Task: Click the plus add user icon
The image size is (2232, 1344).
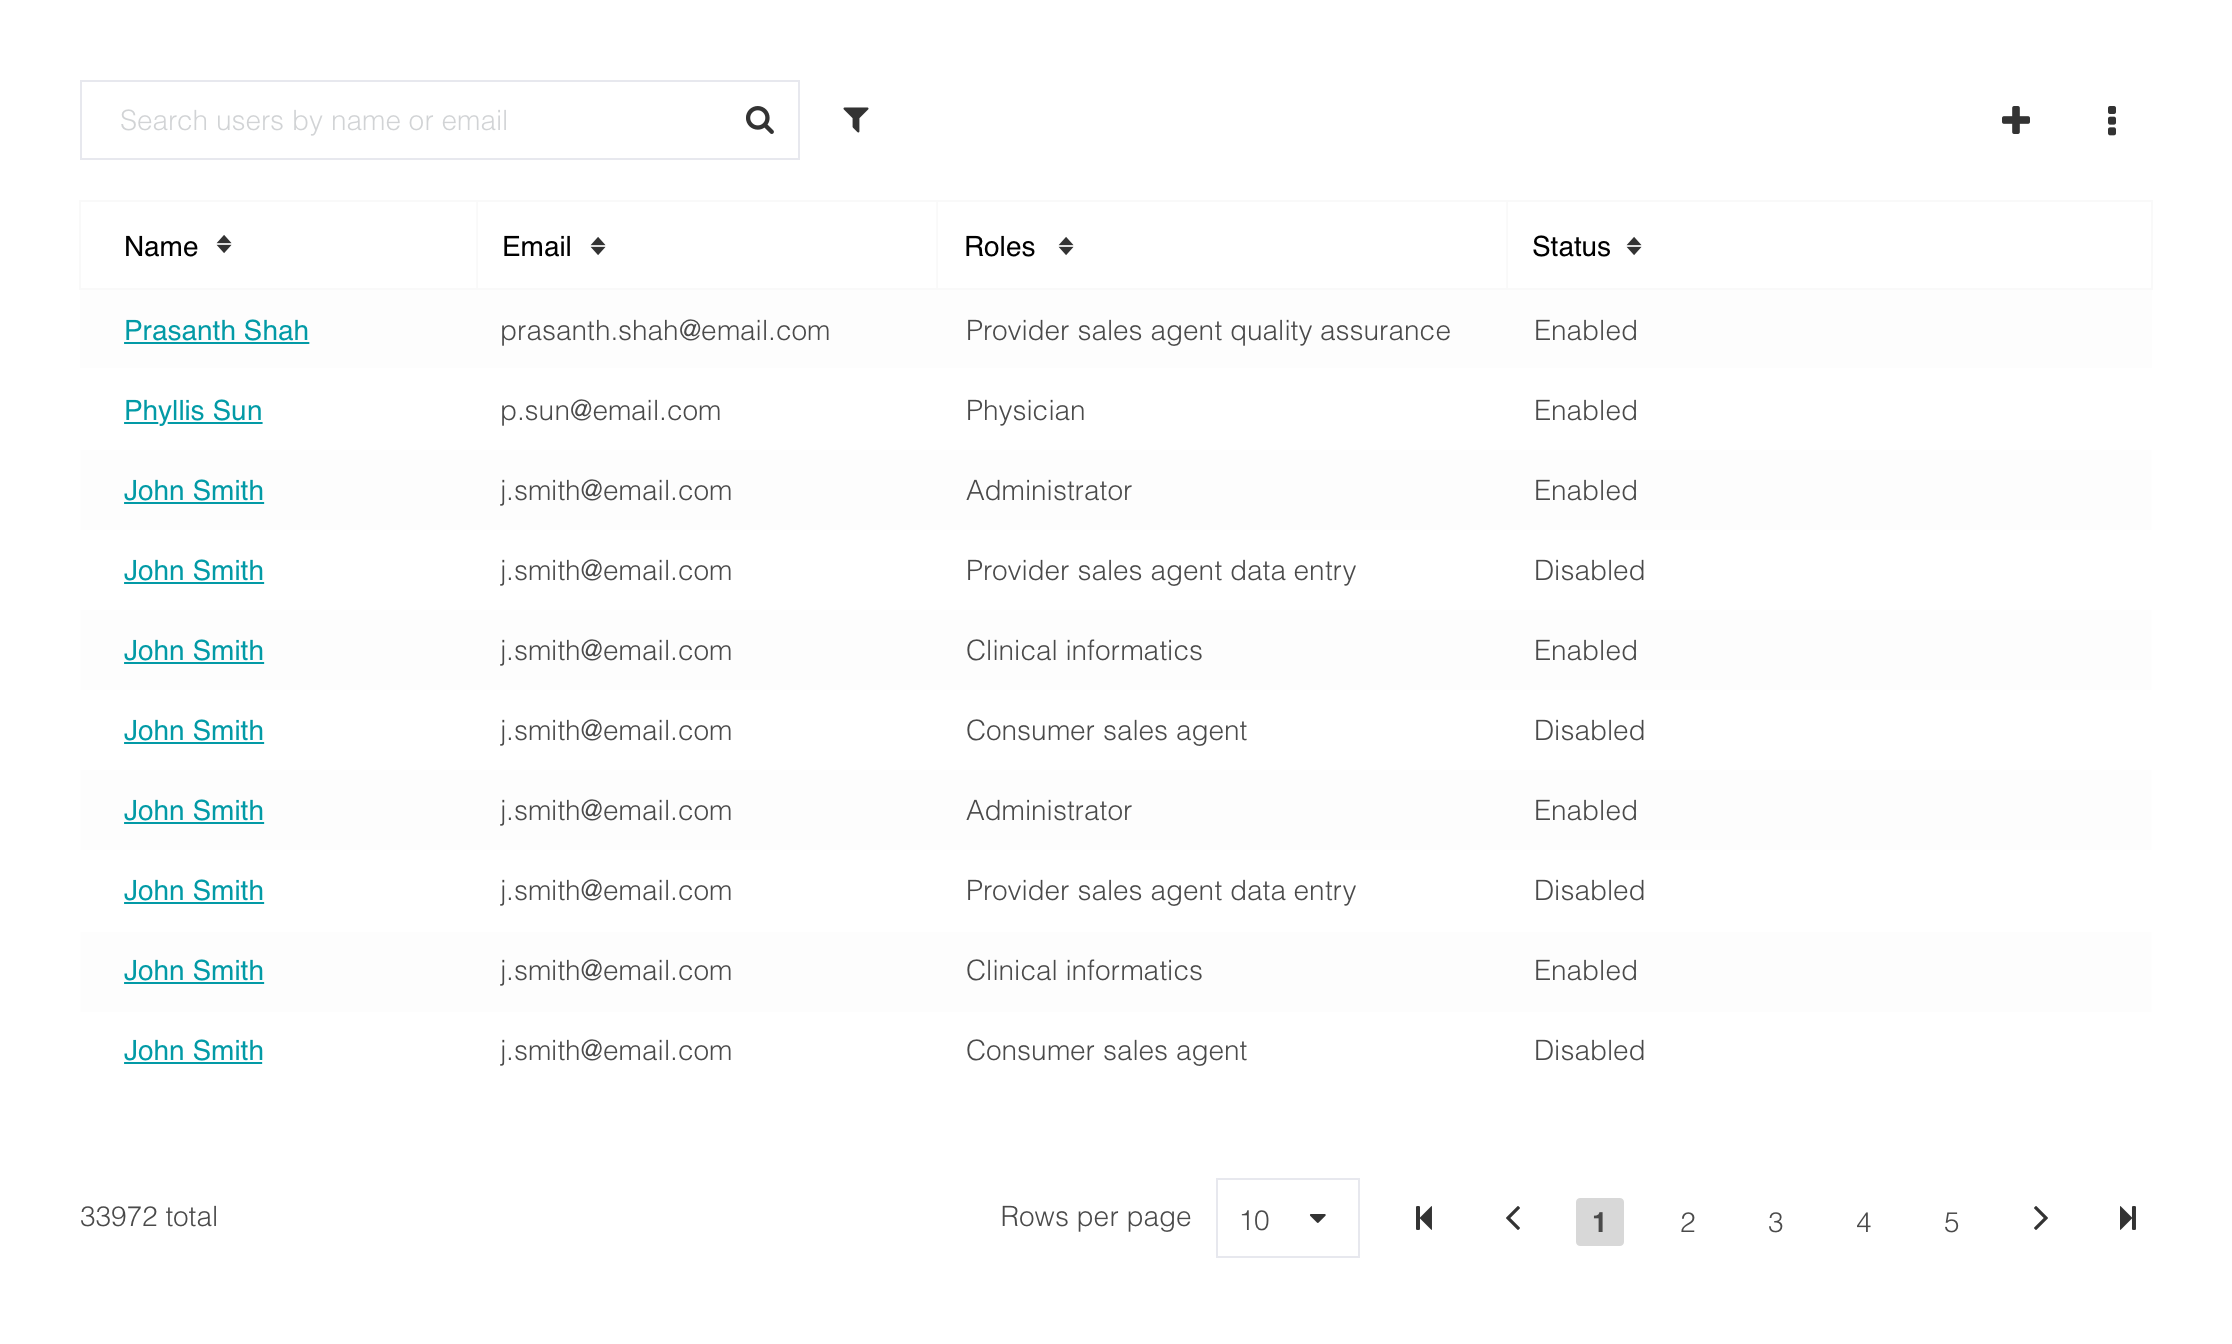Action: (2015, 121)
